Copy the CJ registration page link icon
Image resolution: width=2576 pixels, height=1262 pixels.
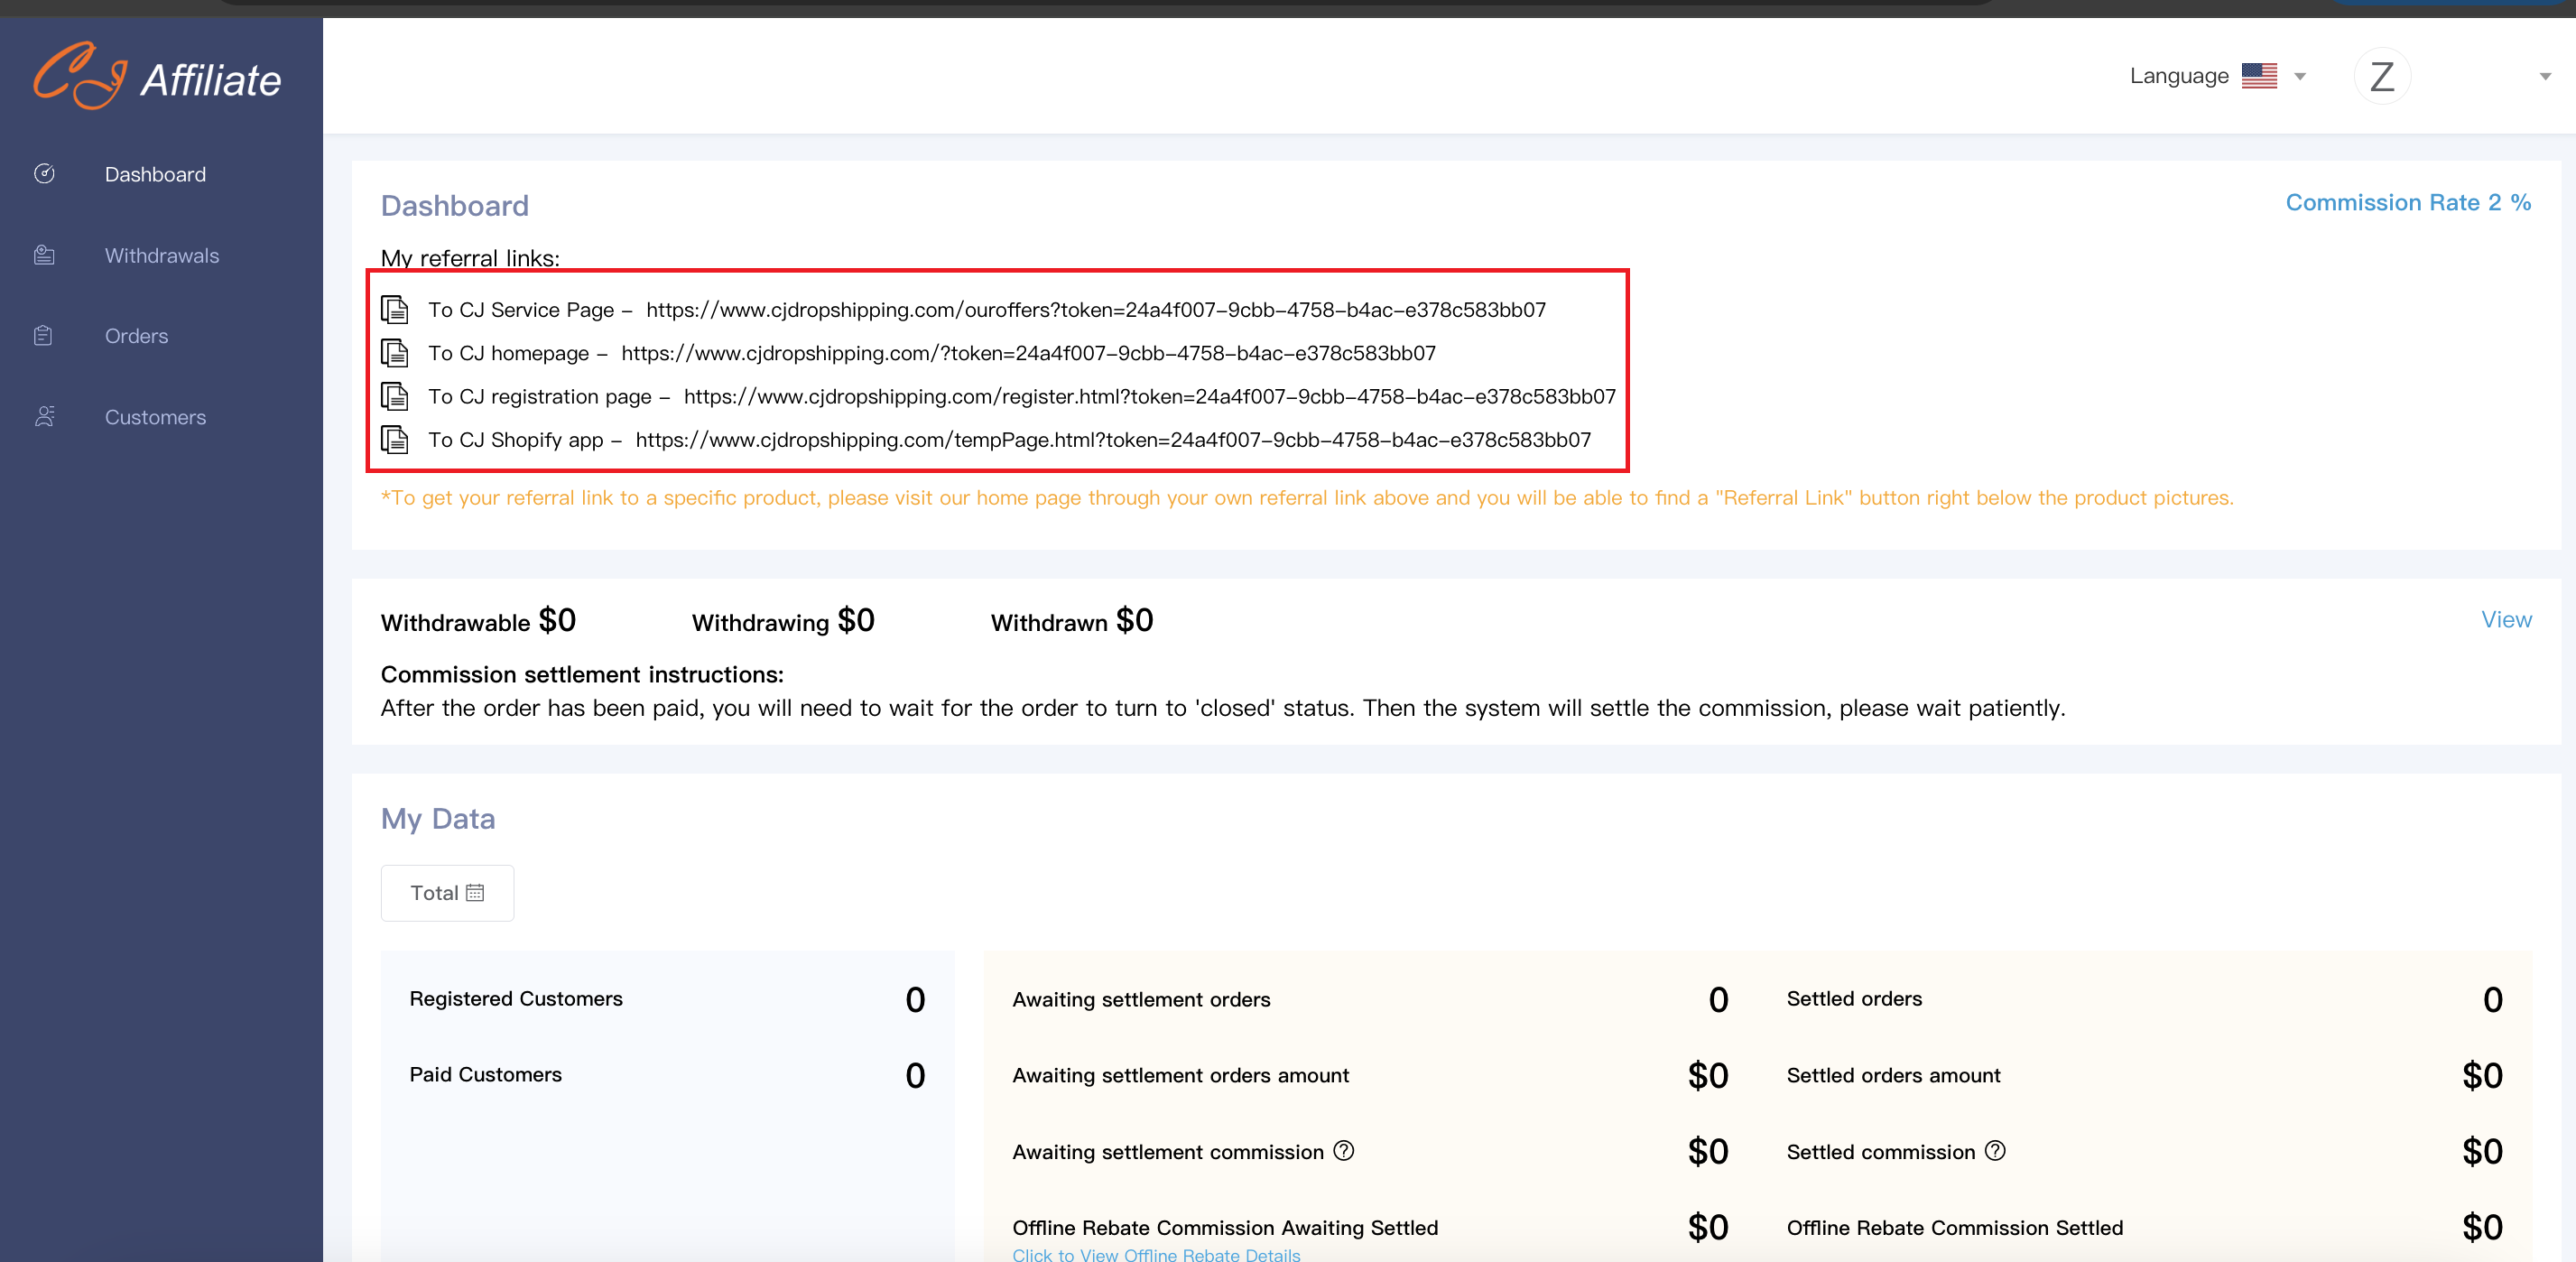tap(395, 397)
